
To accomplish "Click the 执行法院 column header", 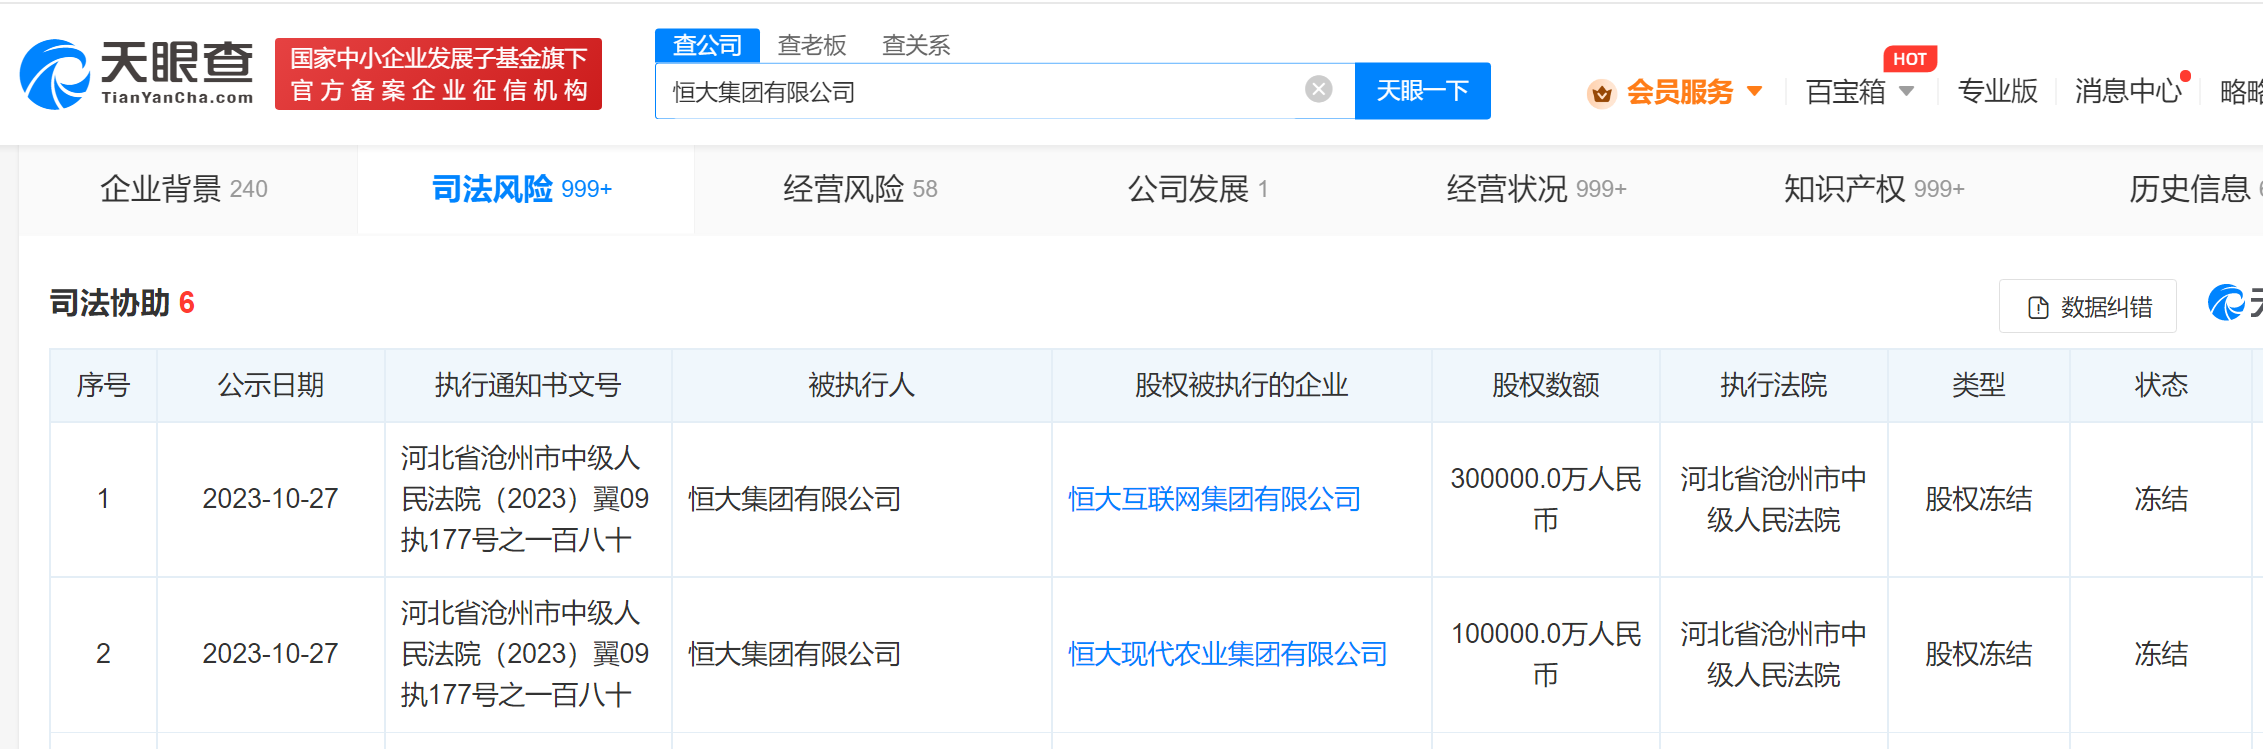I will tap(1774, 385).
